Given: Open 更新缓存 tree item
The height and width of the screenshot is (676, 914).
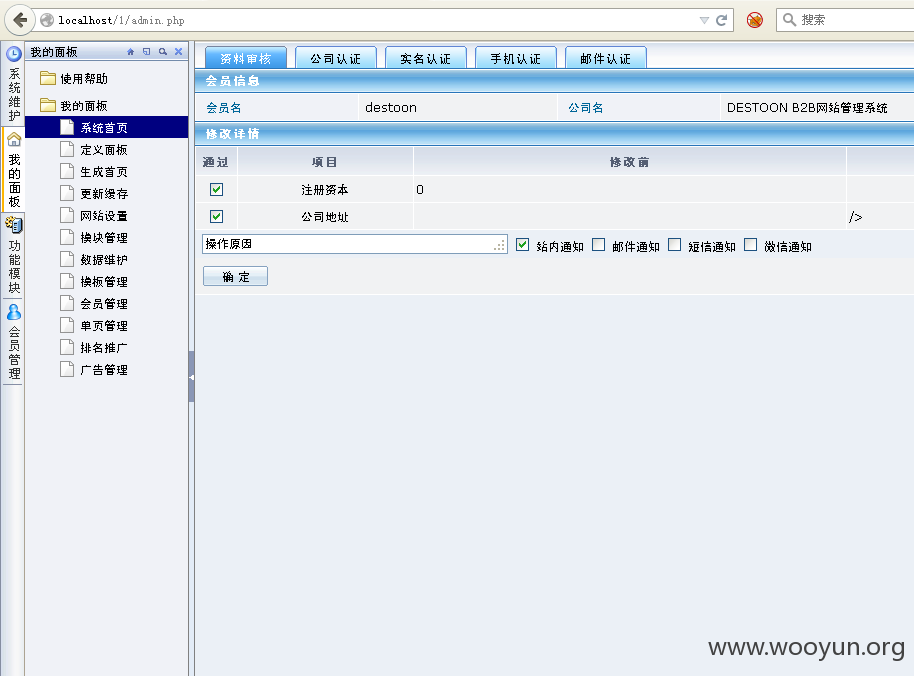Looking at the screenshot, I should click(x=104, y=194).
